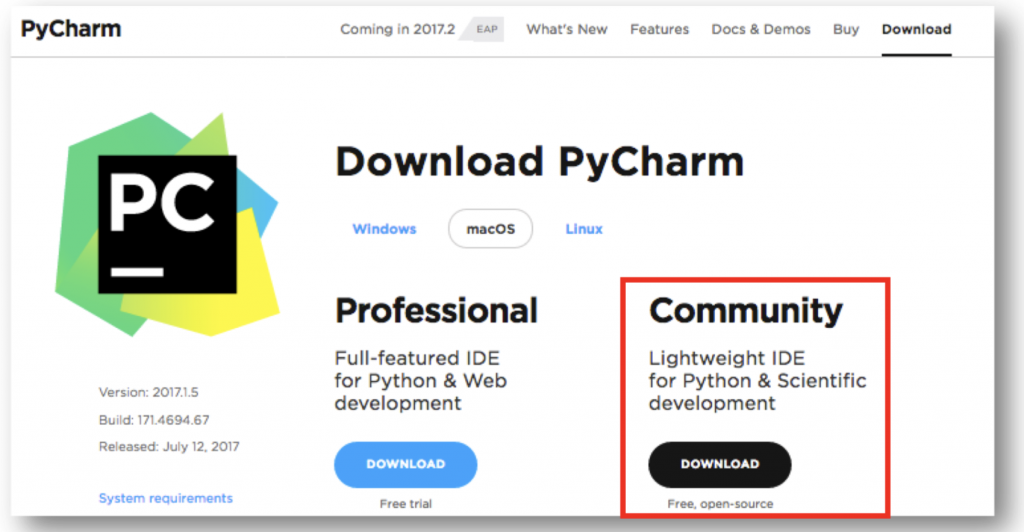Download PyCharm Community edition
Viewport: 1024px width, 532px height.
click(x=720, y=464)
